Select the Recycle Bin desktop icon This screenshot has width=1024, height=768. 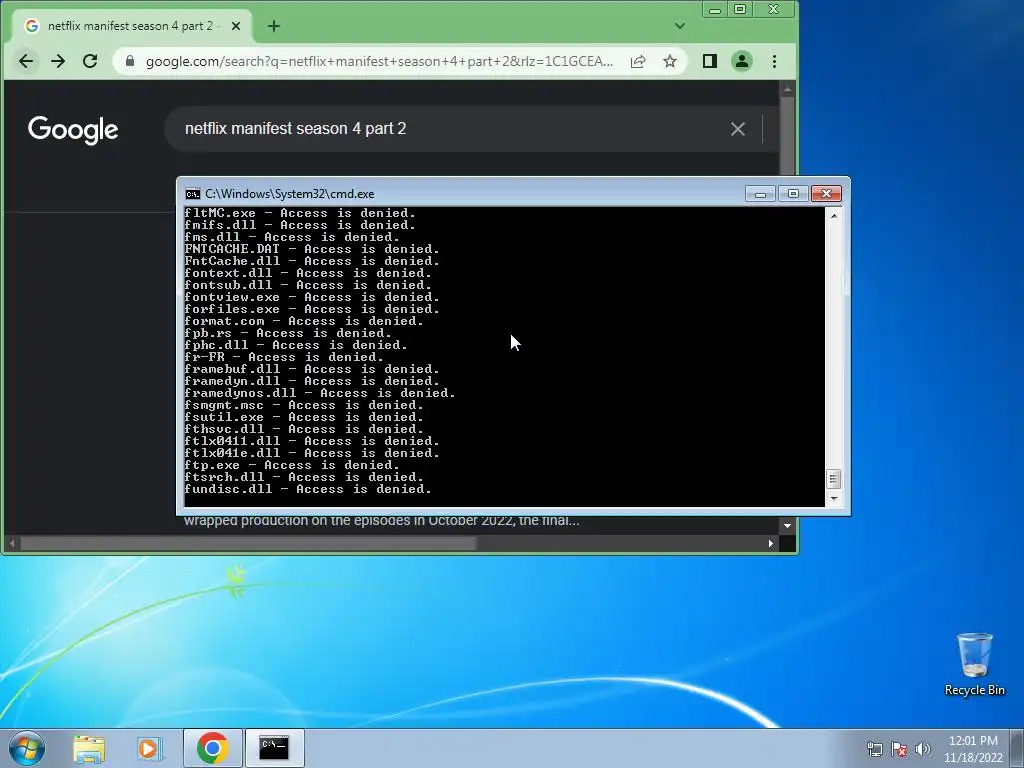[x=974, y=665]
